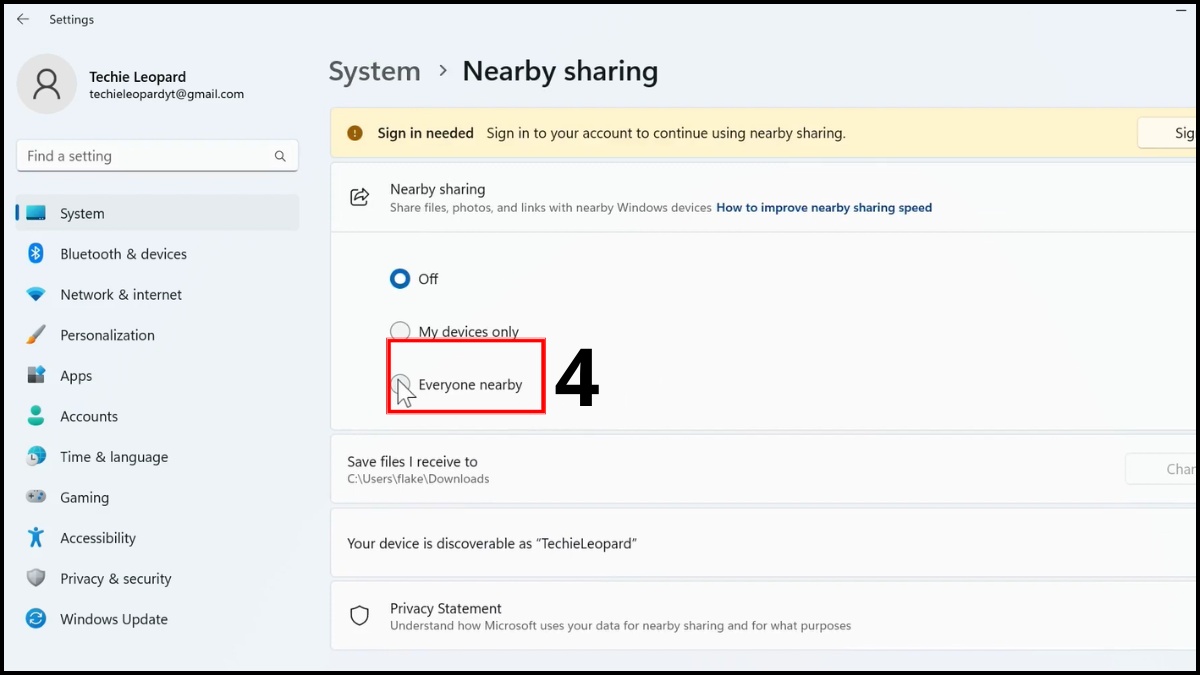Open Bluetooth & devices via its icon

pyautogui.click(x=36, y=254)
